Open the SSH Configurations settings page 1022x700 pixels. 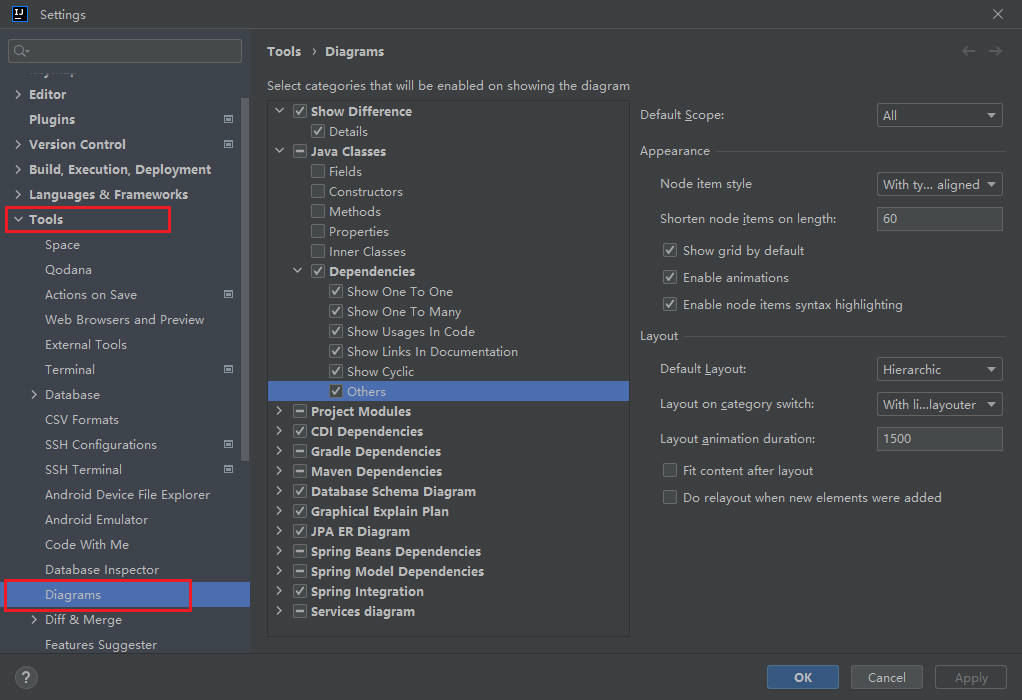coord(101,444)
